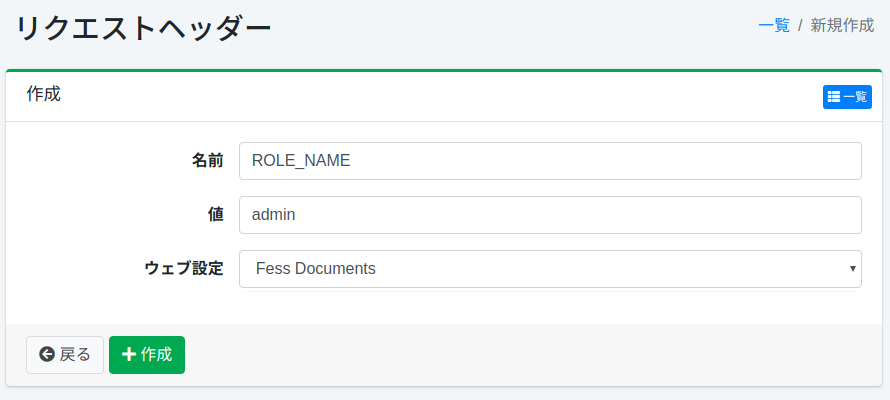Click the left-arrow circle icon on 戻る
Viewport: 890px width, 400px height.
pyautogui.click(x=47, y=355)
